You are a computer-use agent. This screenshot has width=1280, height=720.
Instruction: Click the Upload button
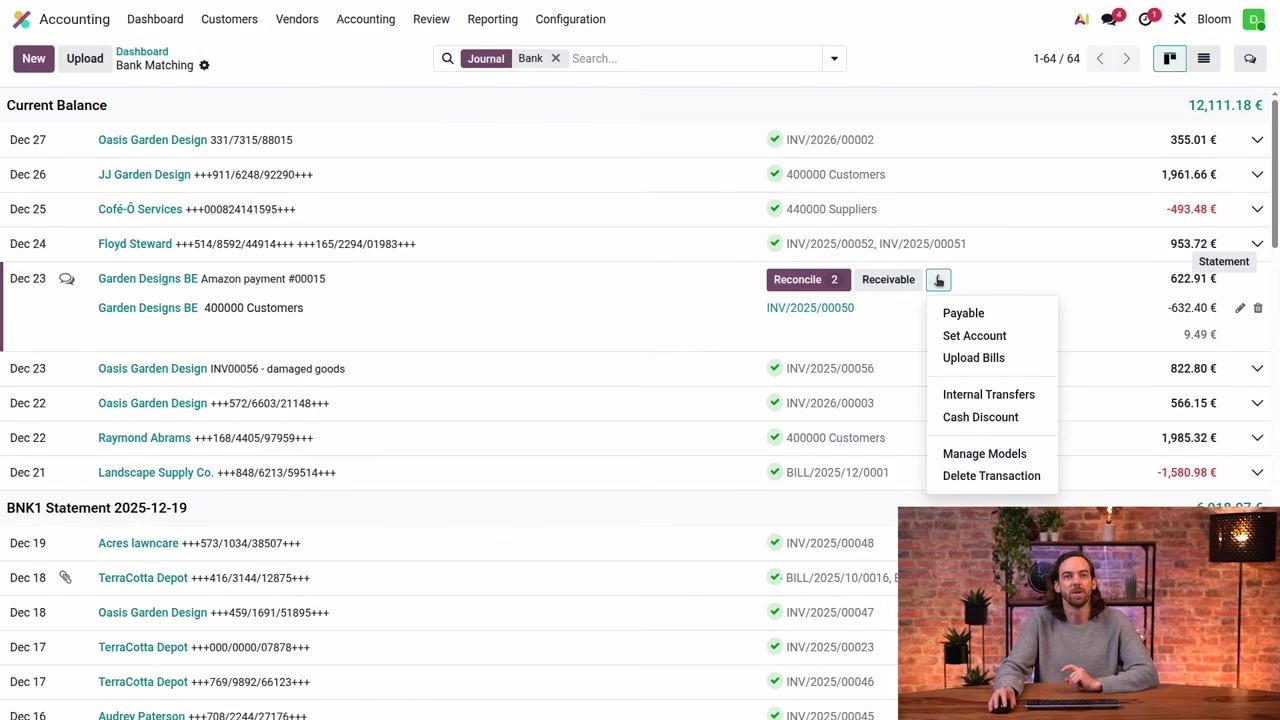point(85,59)
